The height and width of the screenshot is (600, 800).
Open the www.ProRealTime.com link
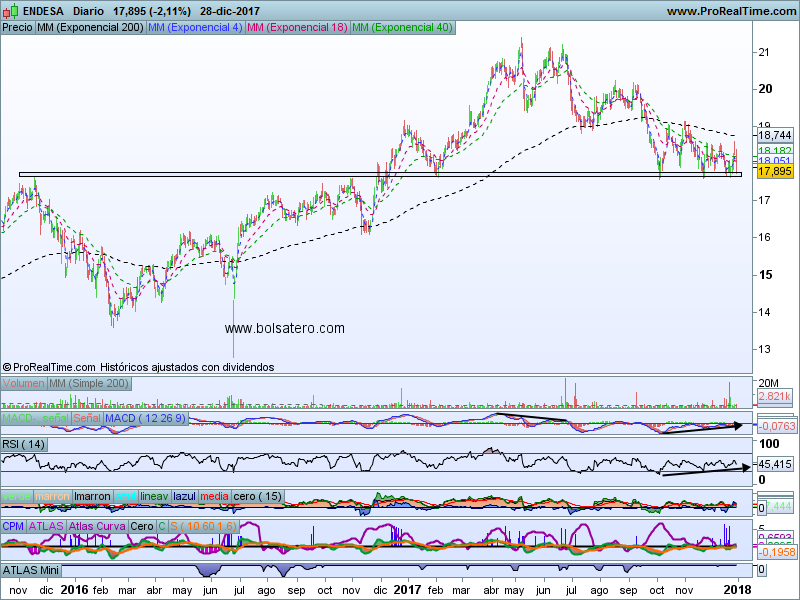[x=729, y=11]
